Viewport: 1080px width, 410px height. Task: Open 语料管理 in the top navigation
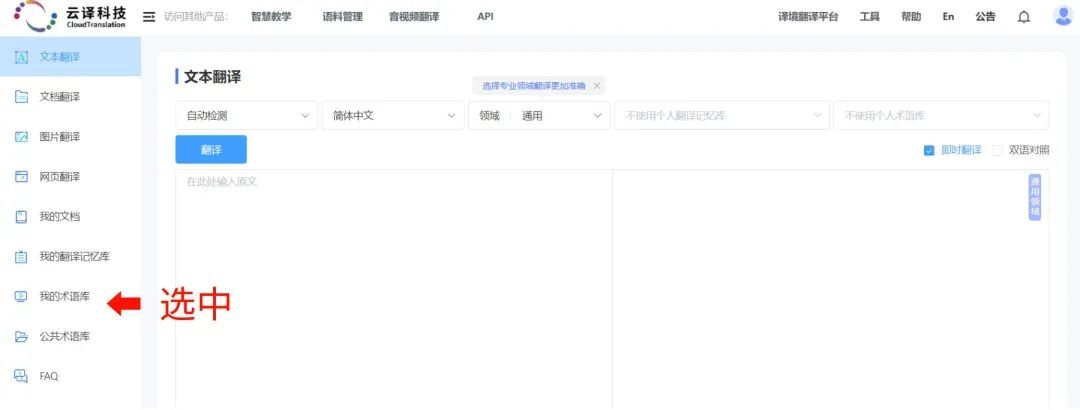[x=342, y=17]
